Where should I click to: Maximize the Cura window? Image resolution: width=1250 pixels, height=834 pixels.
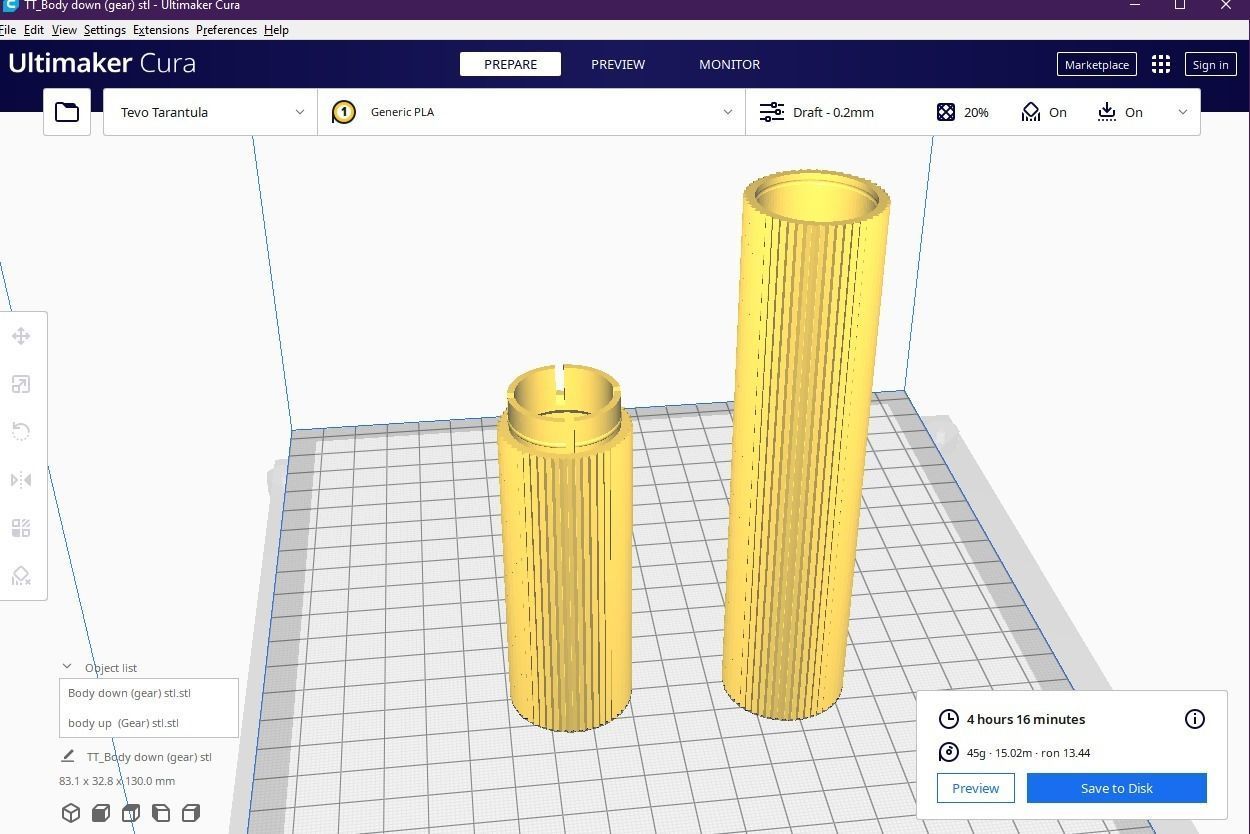click(1180, 5)
